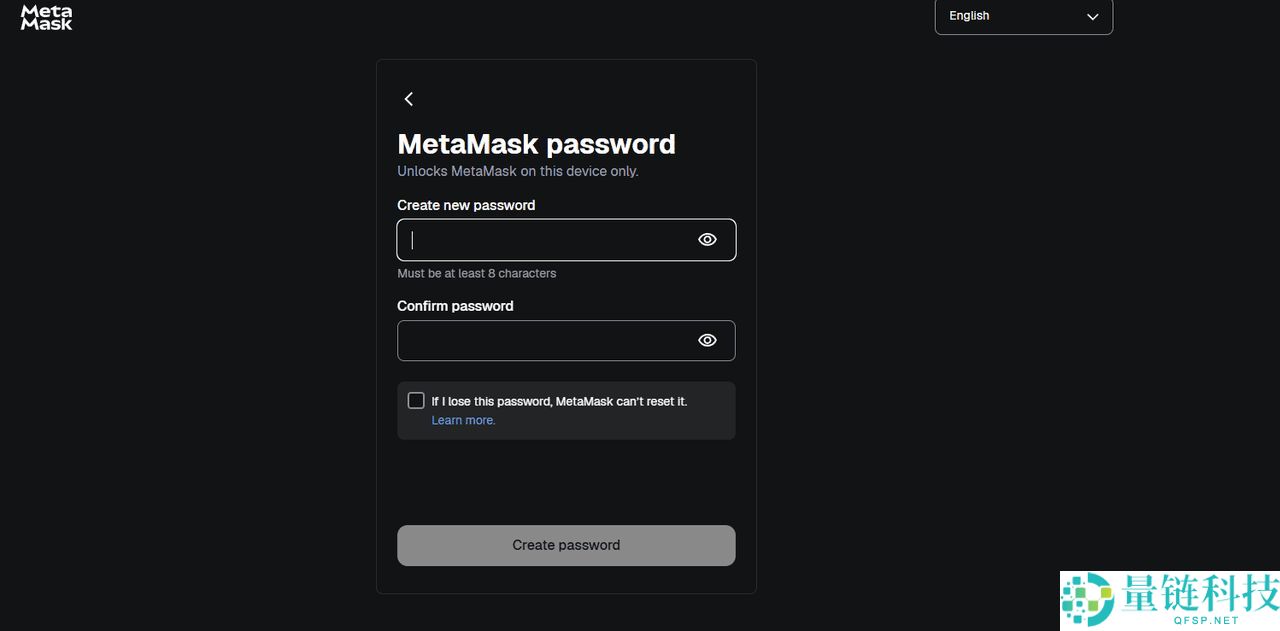Click the Create new password label
Viewport: 1280px width, 631px height.
click(x=466, y=205)
